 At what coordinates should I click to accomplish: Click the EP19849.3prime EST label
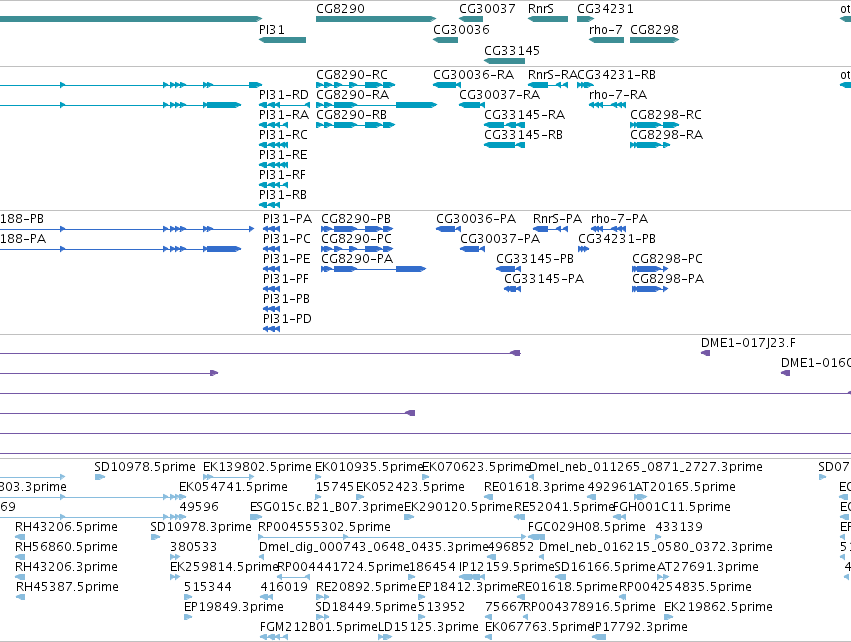click(x=234, y=607)
